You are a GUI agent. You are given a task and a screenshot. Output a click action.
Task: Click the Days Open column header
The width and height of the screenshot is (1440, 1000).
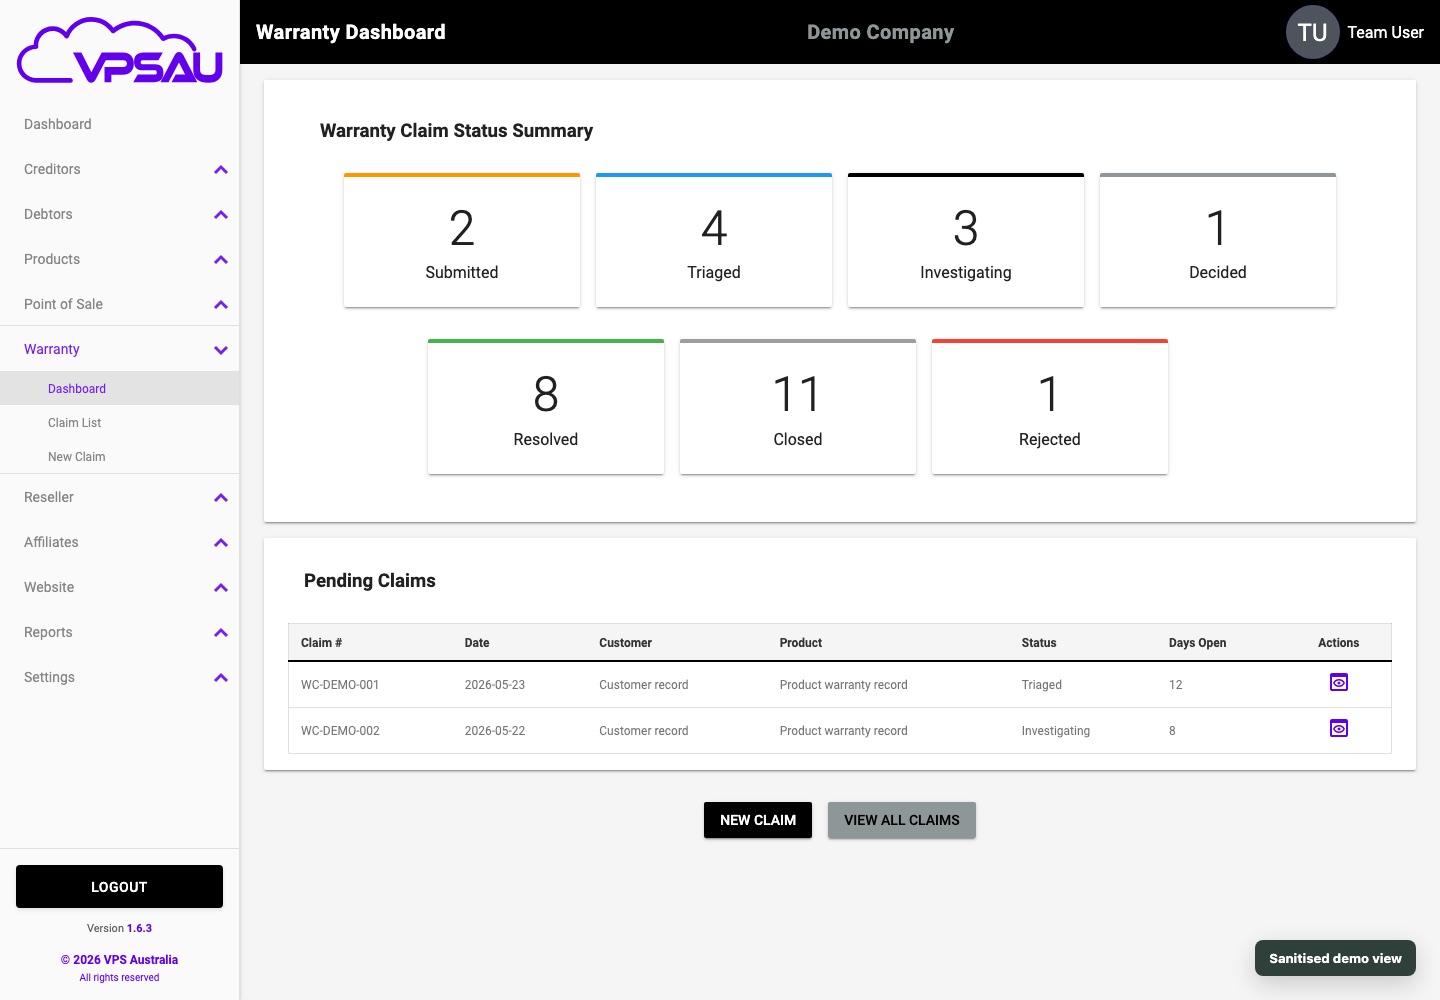point(1197,643)
